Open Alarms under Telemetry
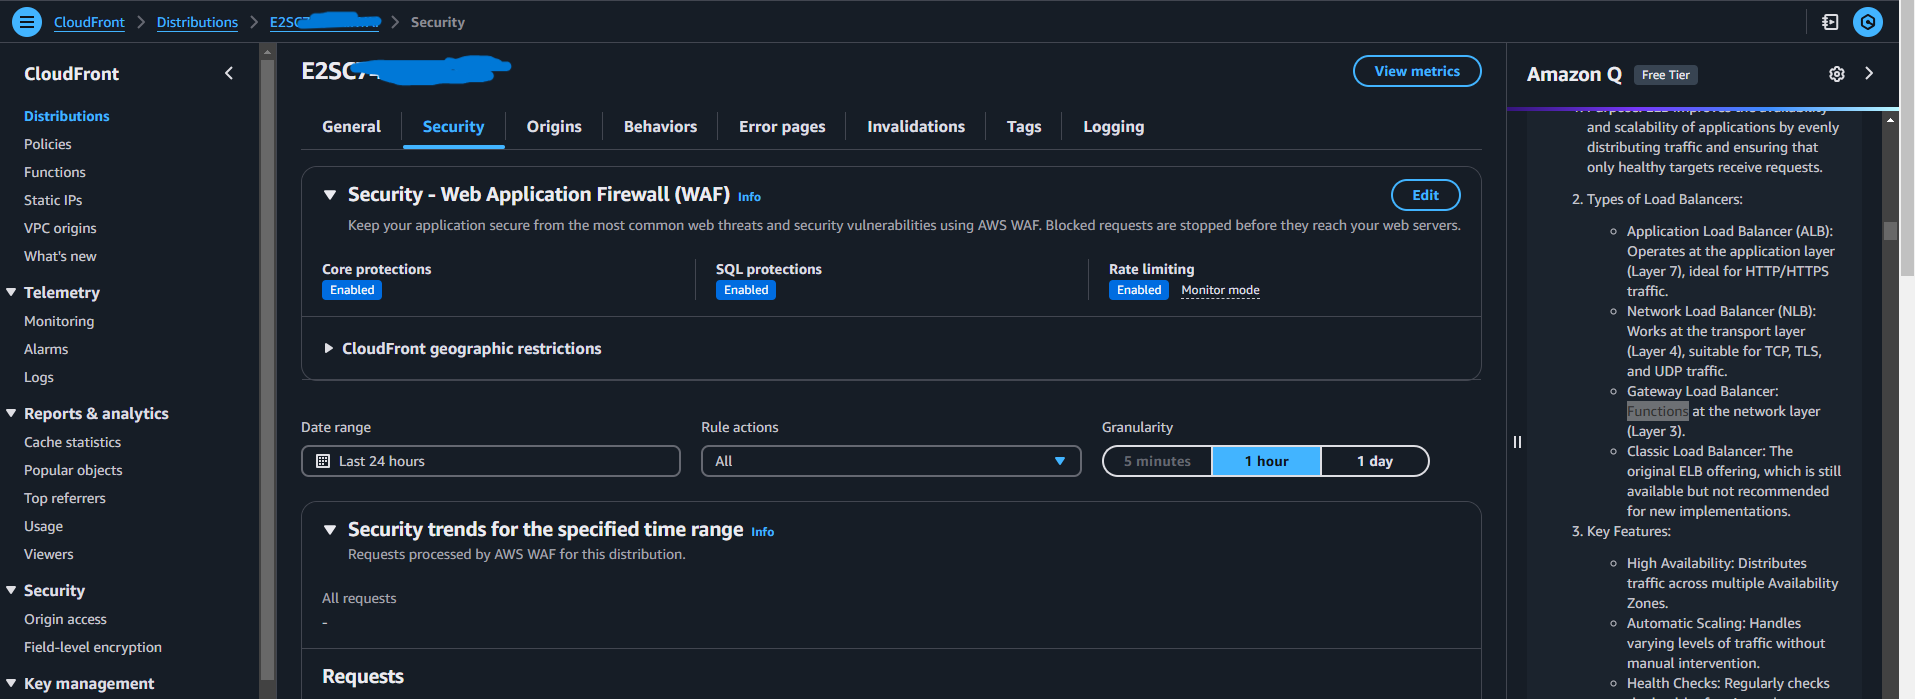Viewport: 1915px width, 699px height. coord(46,349)
